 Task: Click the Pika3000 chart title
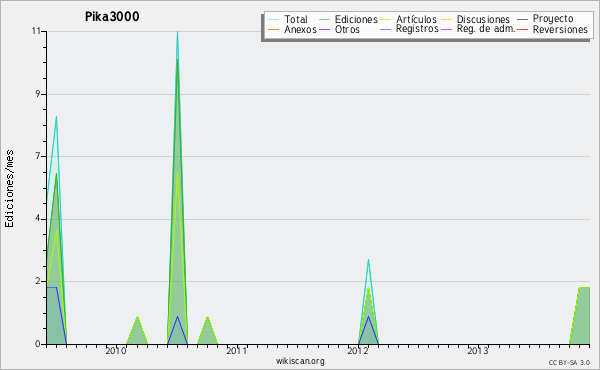(x=112, y=17)
